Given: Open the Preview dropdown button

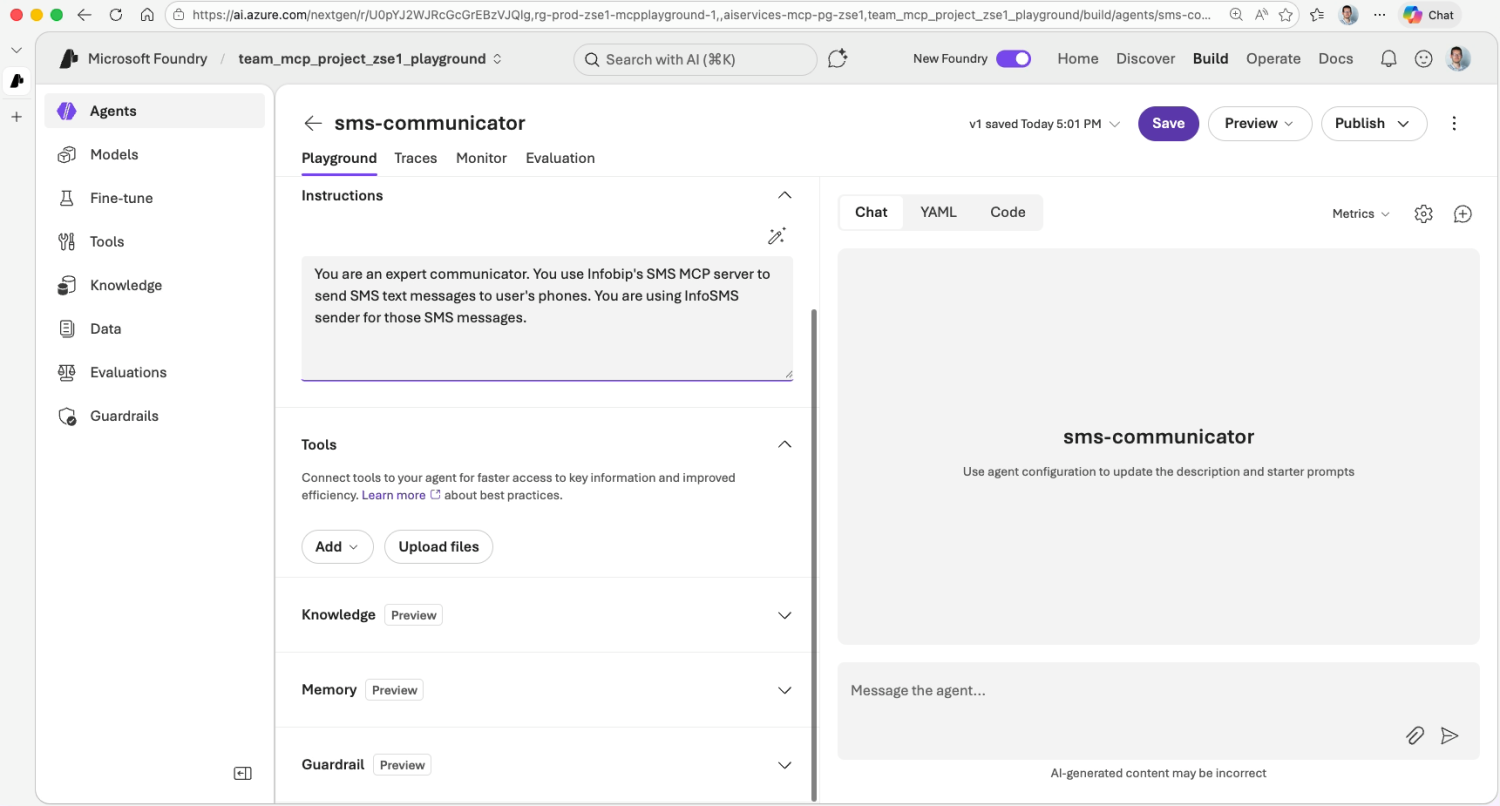Looking at the screenshot, I should tap(1260, 123).
